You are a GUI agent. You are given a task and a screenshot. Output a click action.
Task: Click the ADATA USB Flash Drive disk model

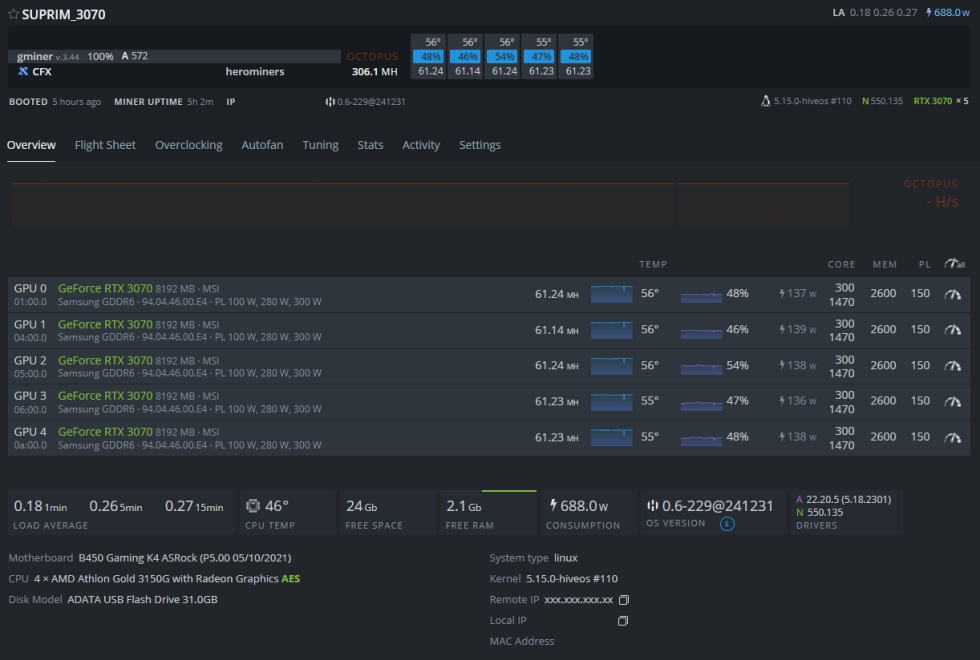click(x=142, y=599)
